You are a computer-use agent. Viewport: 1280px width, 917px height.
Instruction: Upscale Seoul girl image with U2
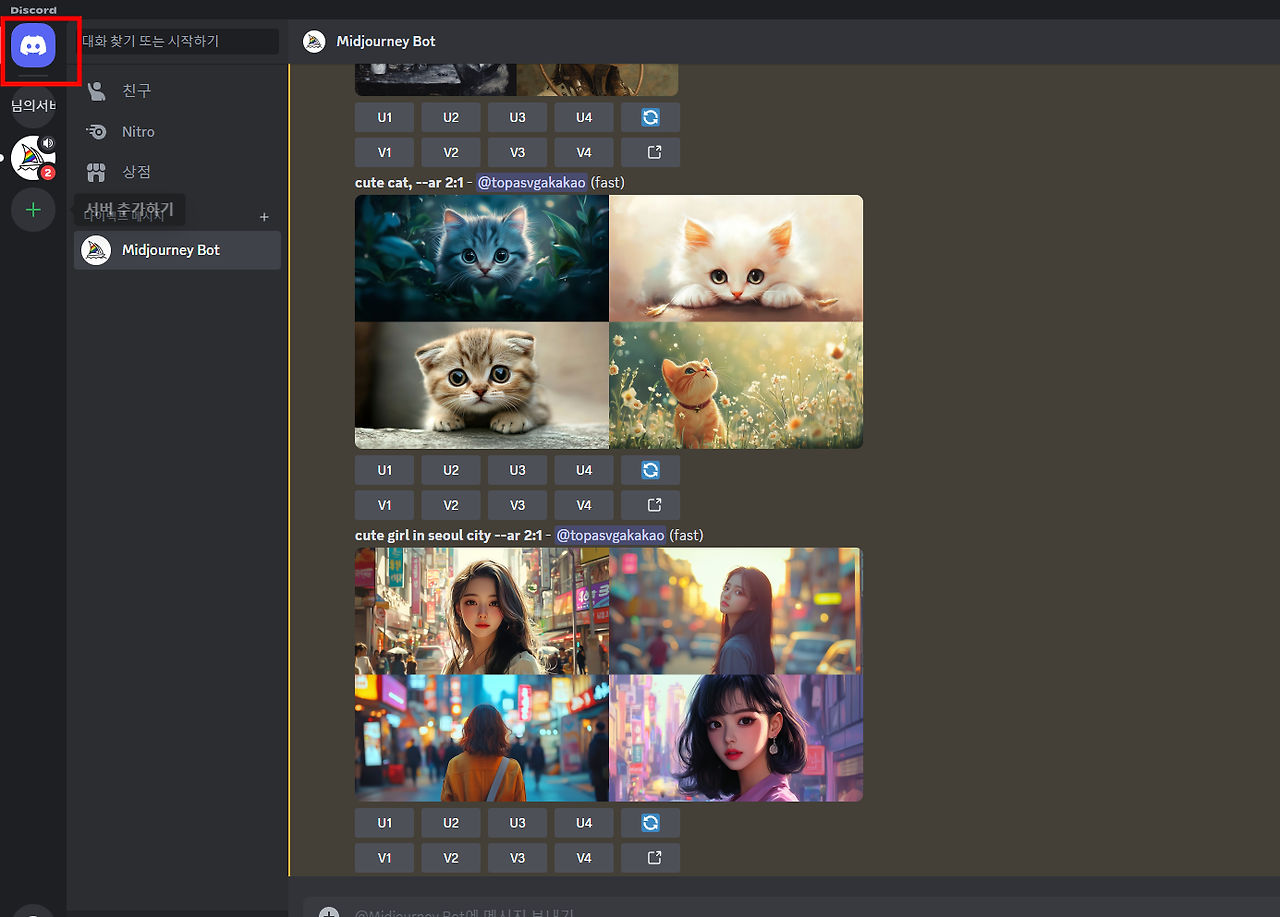pos(451,823)
